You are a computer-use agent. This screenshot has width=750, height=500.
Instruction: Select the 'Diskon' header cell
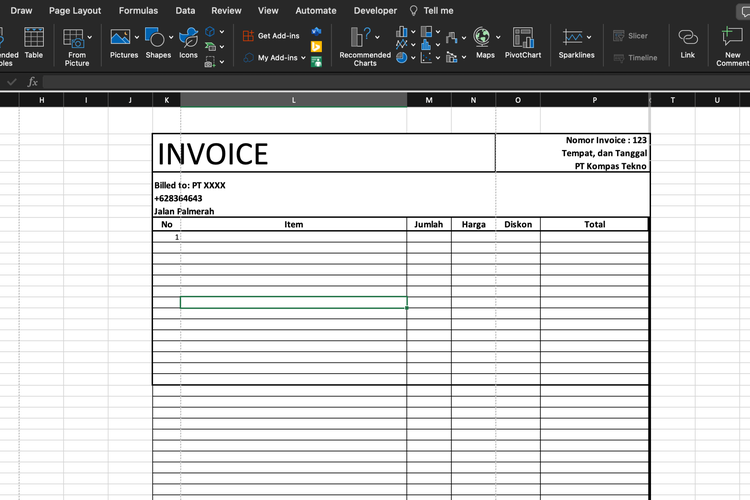[x=518, y=224]
